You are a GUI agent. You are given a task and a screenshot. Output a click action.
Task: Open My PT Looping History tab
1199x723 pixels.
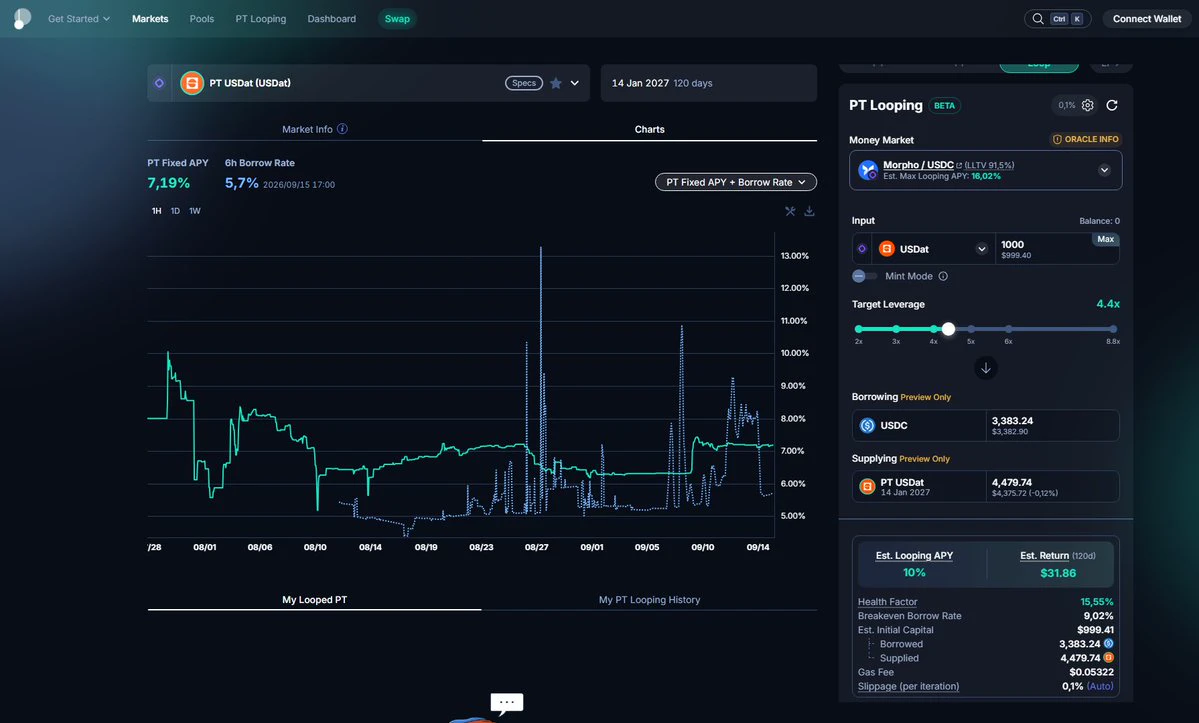click(x=649, y=600)
